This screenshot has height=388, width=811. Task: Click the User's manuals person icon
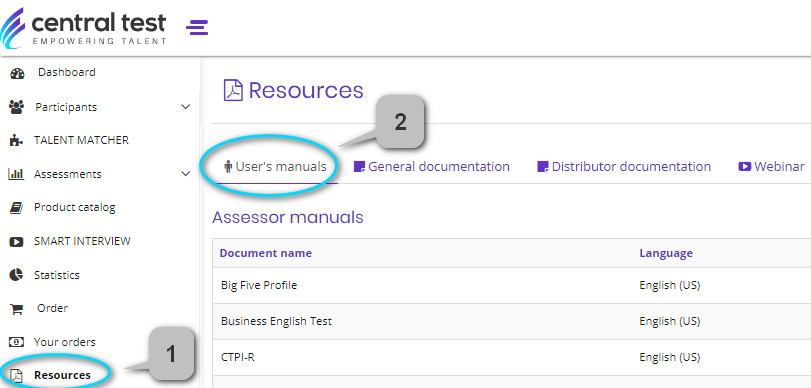click(x=228, y=167)
